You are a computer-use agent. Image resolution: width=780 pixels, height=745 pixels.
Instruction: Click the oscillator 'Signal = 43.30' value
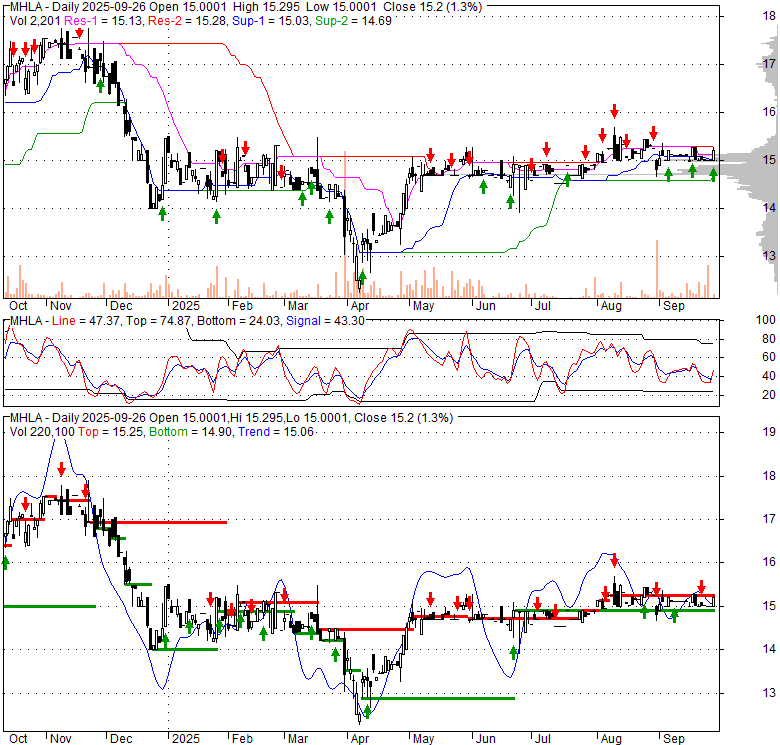tap(325, 321)
